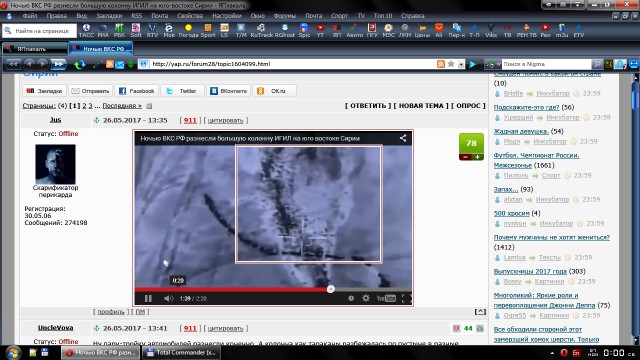
Task: Open the RuTrack bookmark icon
Action: click(x=261, y=31)
